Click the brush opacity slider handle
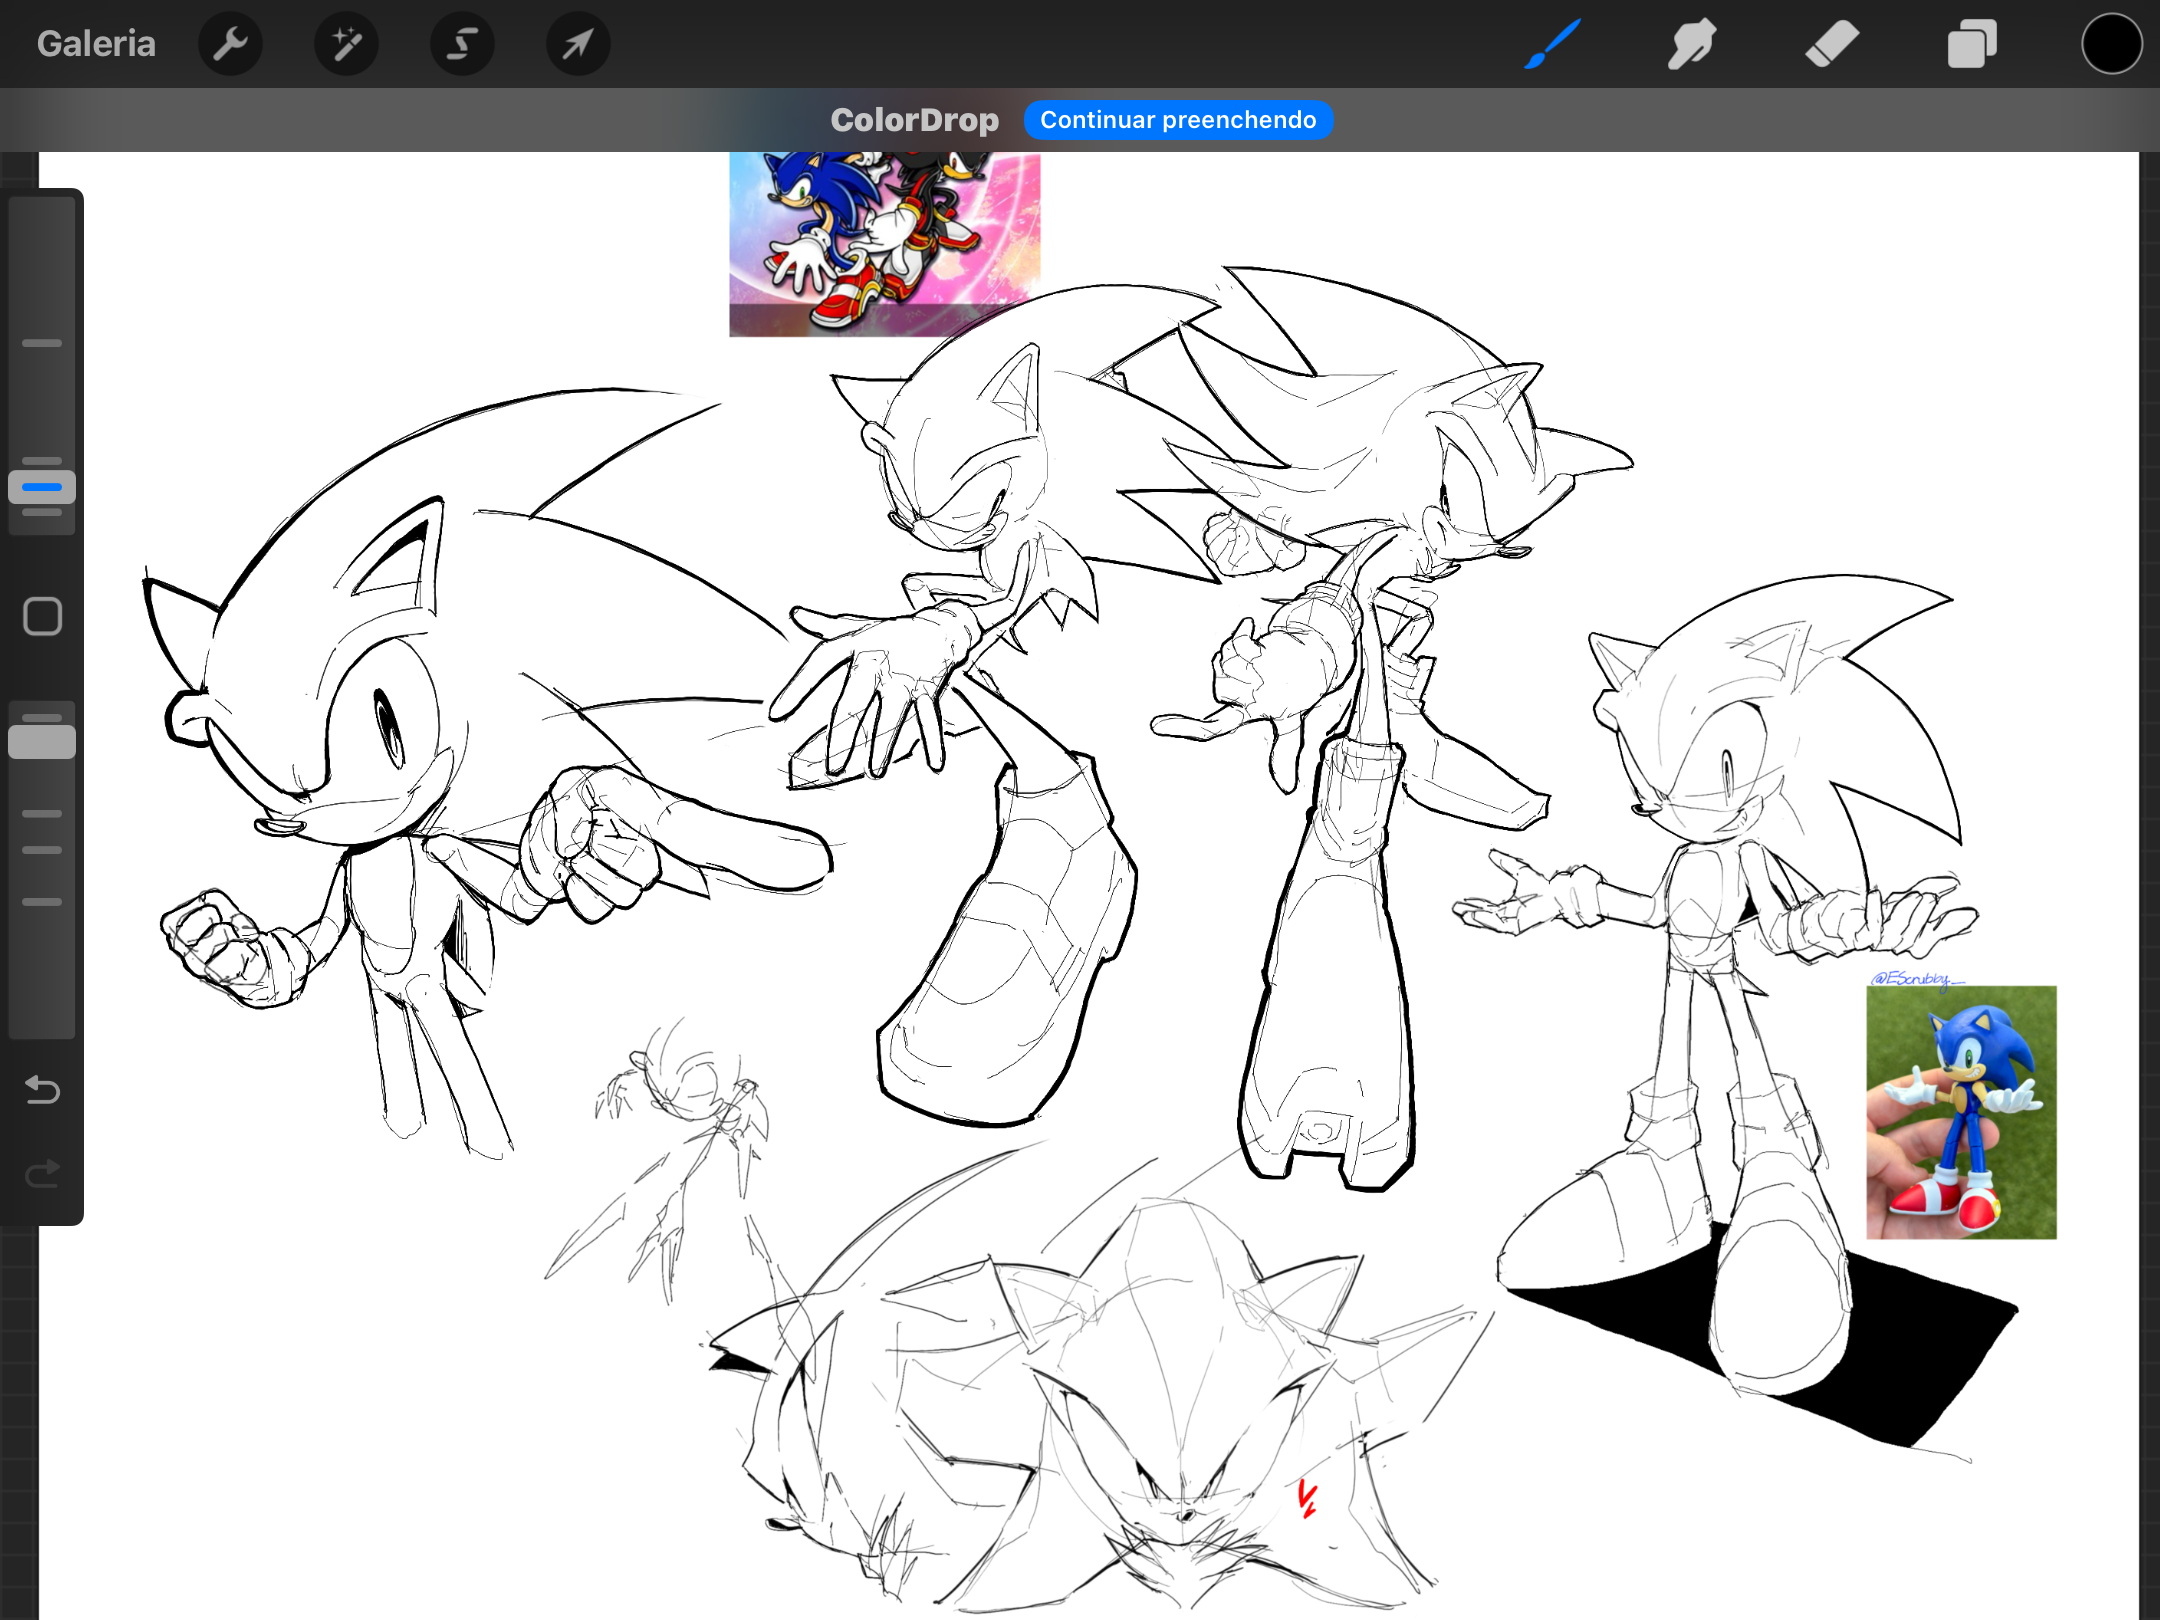Image resolution: width=2160 pixels, height=1620 pixels. point(42,742)
